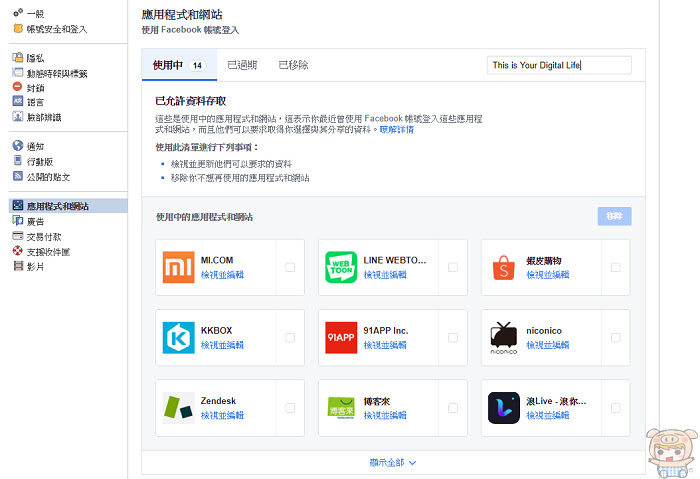Screen dimensions: 700x479
Task: Open 檢視並編輯 under MI.COM
Action: pos(222,275)
